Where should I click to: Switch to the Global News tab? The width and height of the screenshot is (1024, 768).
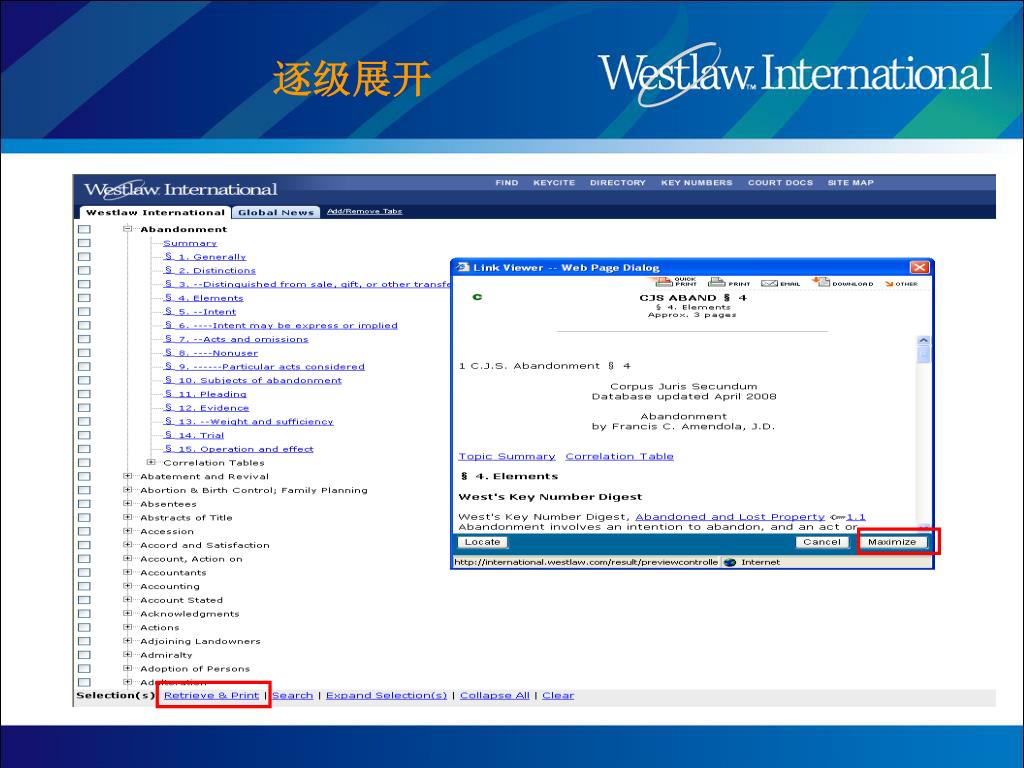coord(276,212)
